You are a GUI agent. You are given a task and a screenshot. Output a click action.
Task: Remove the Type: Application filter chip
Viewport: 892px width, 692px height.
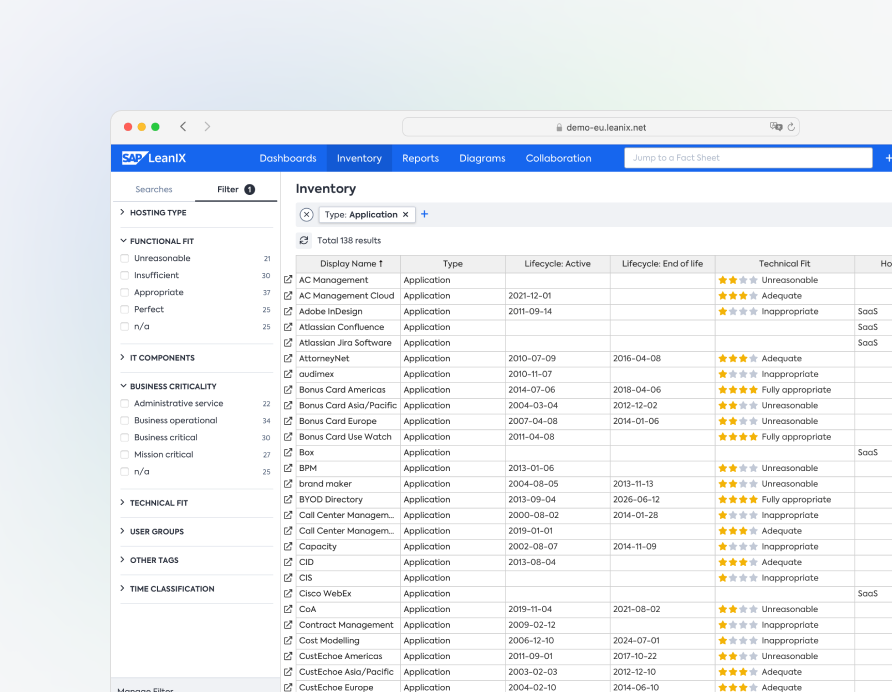pos(406,215)
